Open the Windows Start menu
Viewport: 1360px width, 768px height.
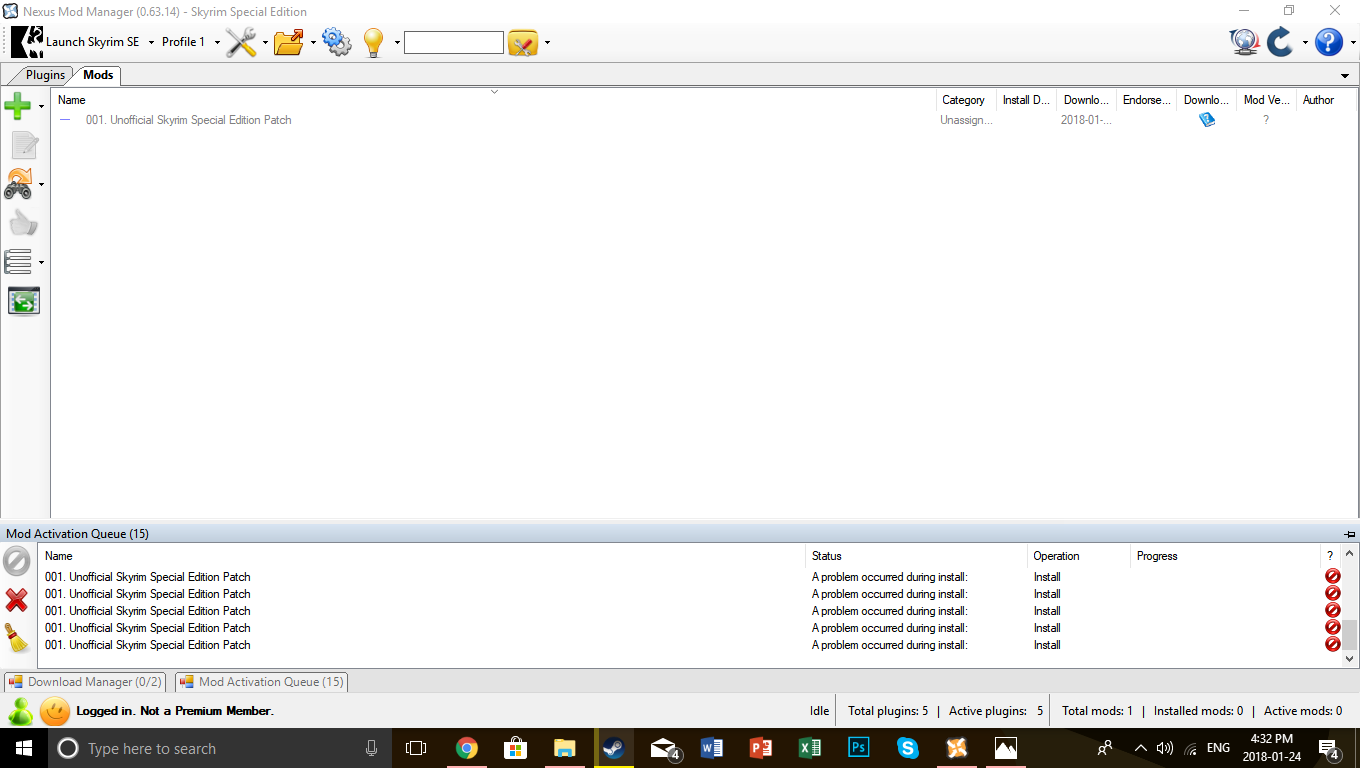[x=23, y=748]
